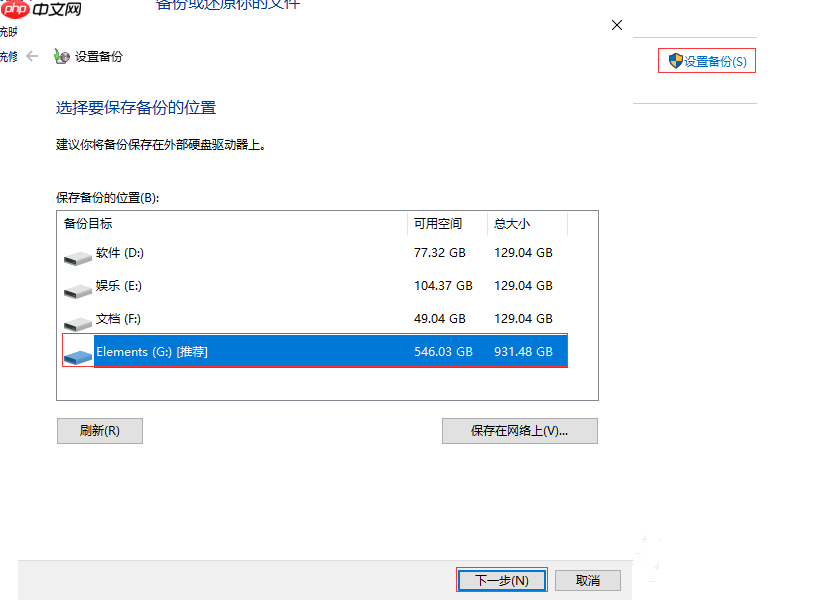Click the drive icon next to 文档 (F:)
This screenshot has height=600, width=828.
click(x=77, y=323)
